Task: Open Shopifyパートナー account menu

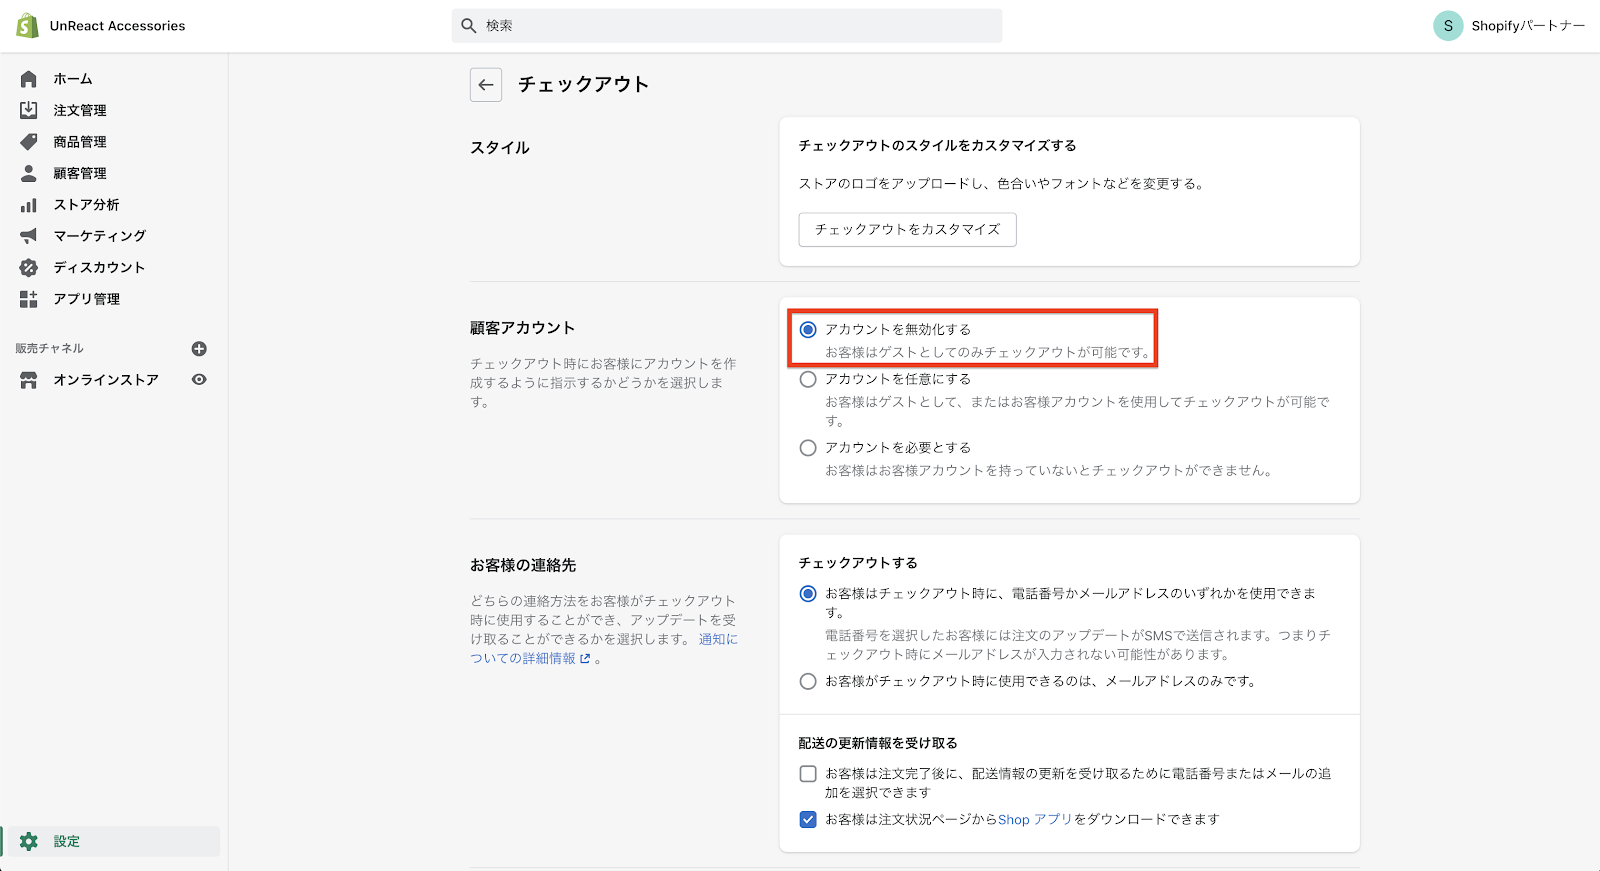Action: [1509, 26]
